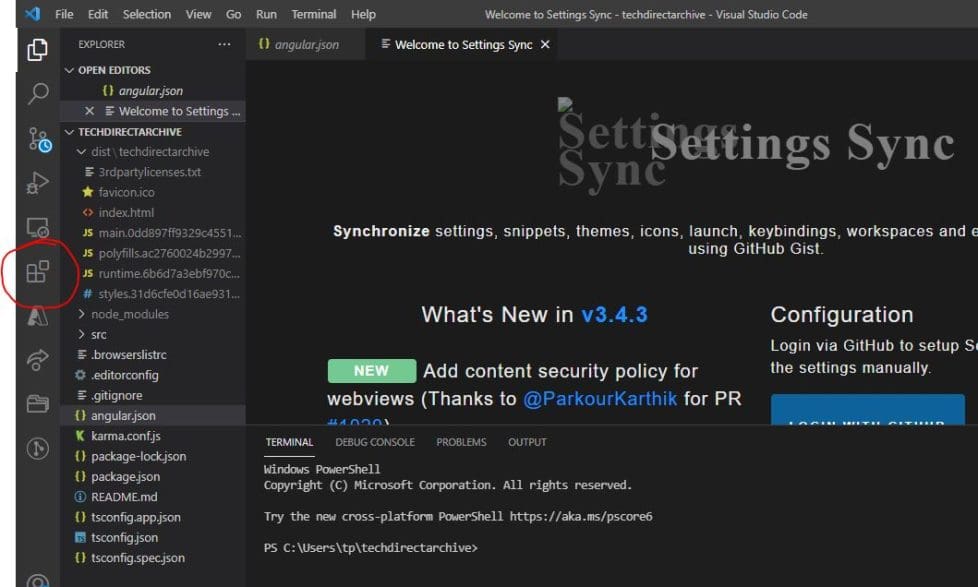Open the Live Share view
The image size is (978, 587).
[x=37, y=360]
